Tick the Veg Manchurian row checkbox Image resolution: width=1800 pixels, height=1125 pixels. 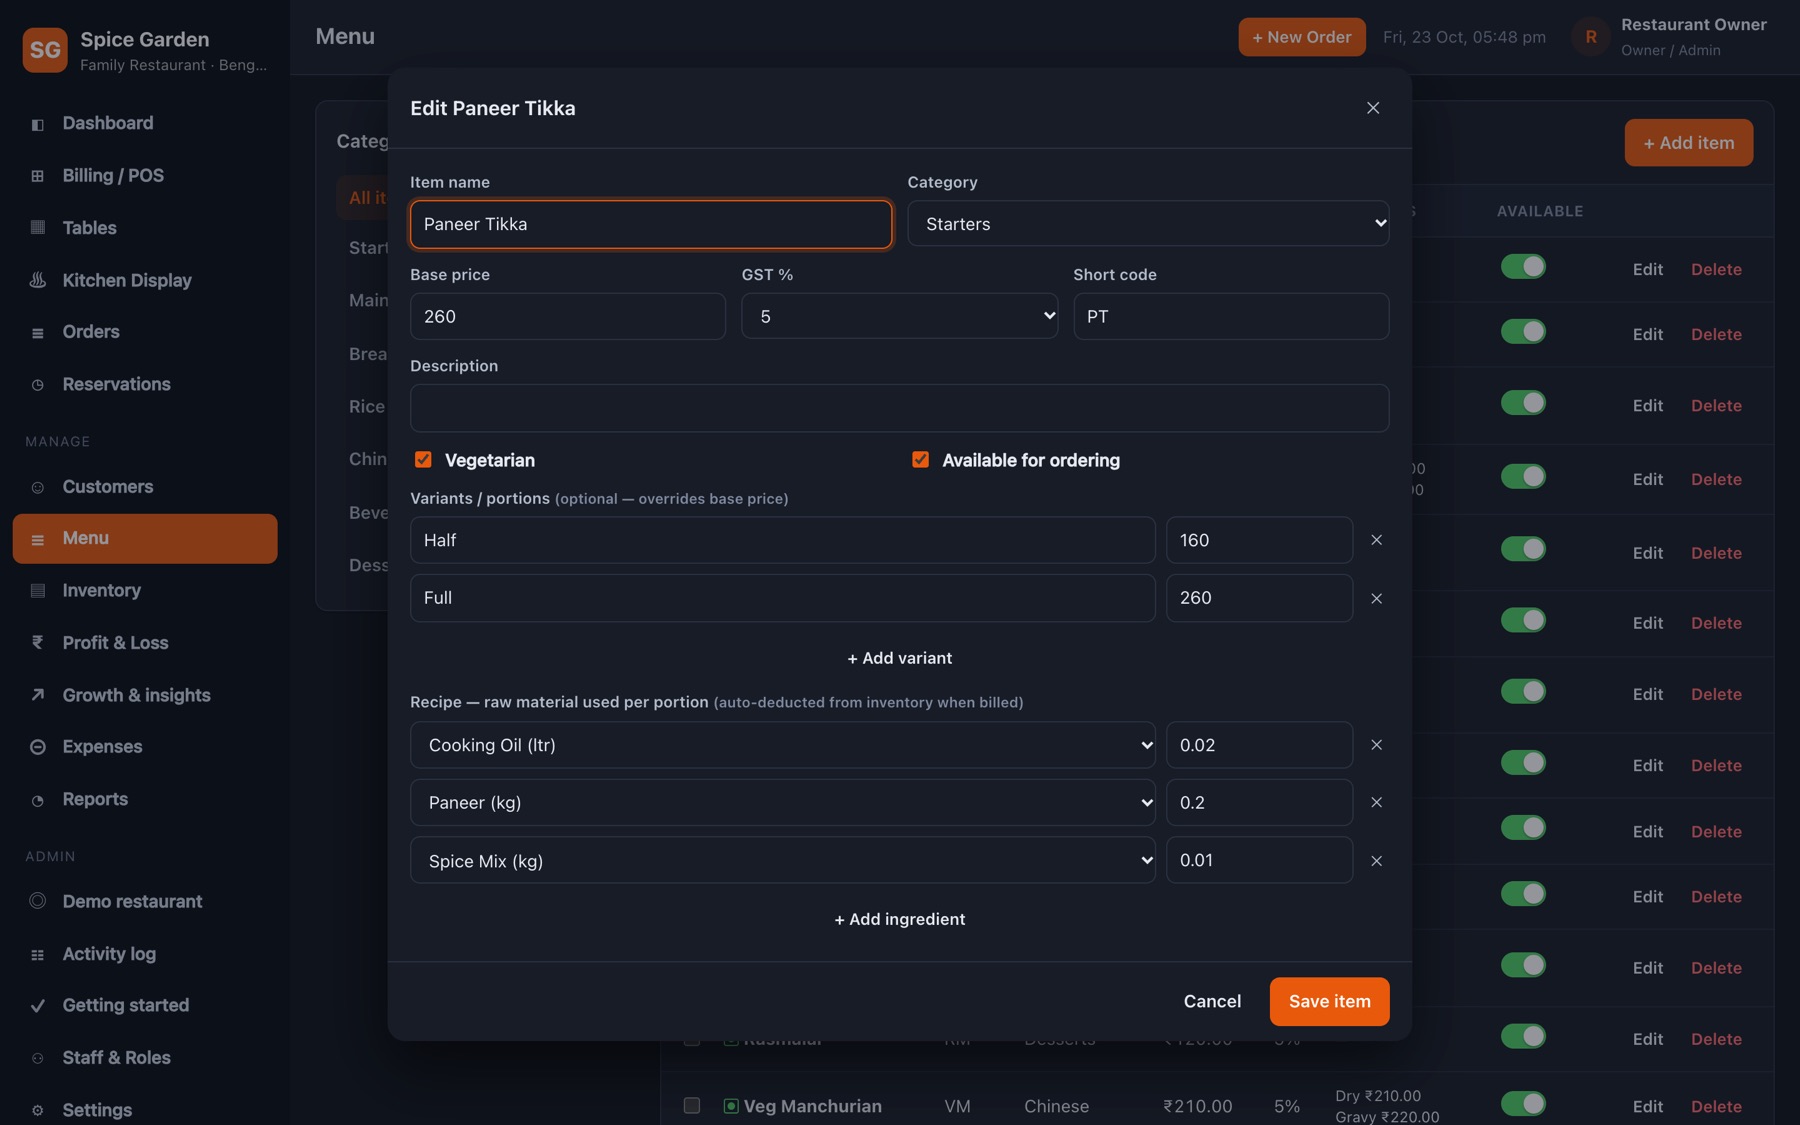pos(691,1105)
